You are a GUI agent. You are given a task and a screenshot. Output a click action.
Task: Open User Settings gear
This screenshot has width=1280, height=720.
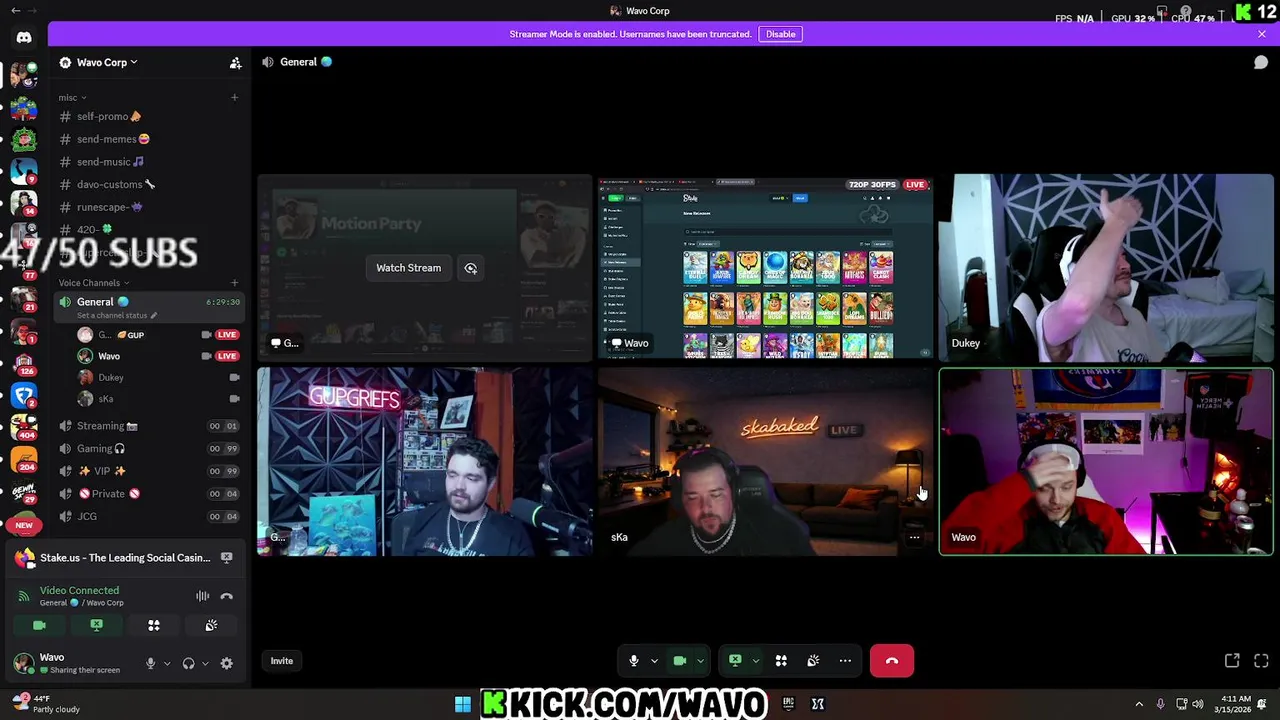[x=226, y=663]
